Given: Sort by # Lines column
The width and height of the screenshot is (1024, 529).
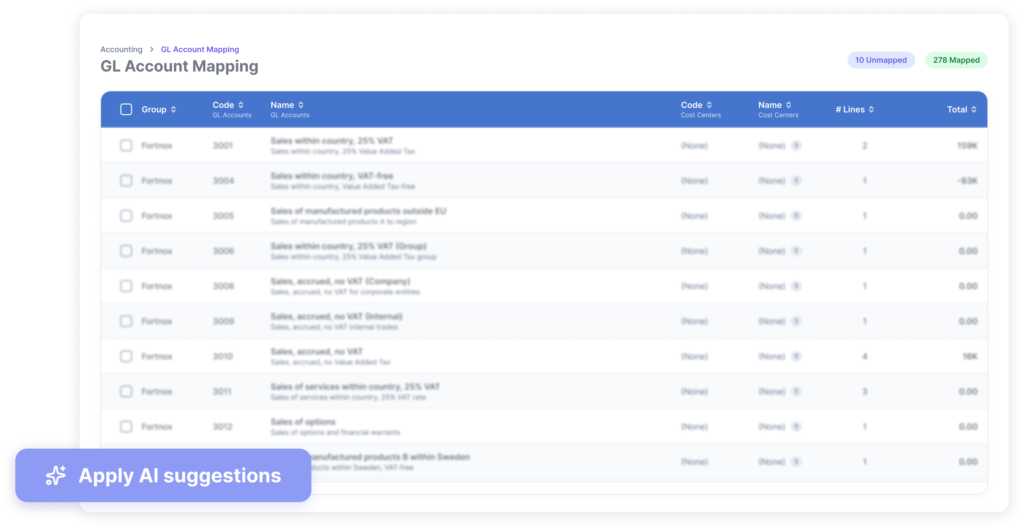Looking at the screenshot, I should pos(855,110).
